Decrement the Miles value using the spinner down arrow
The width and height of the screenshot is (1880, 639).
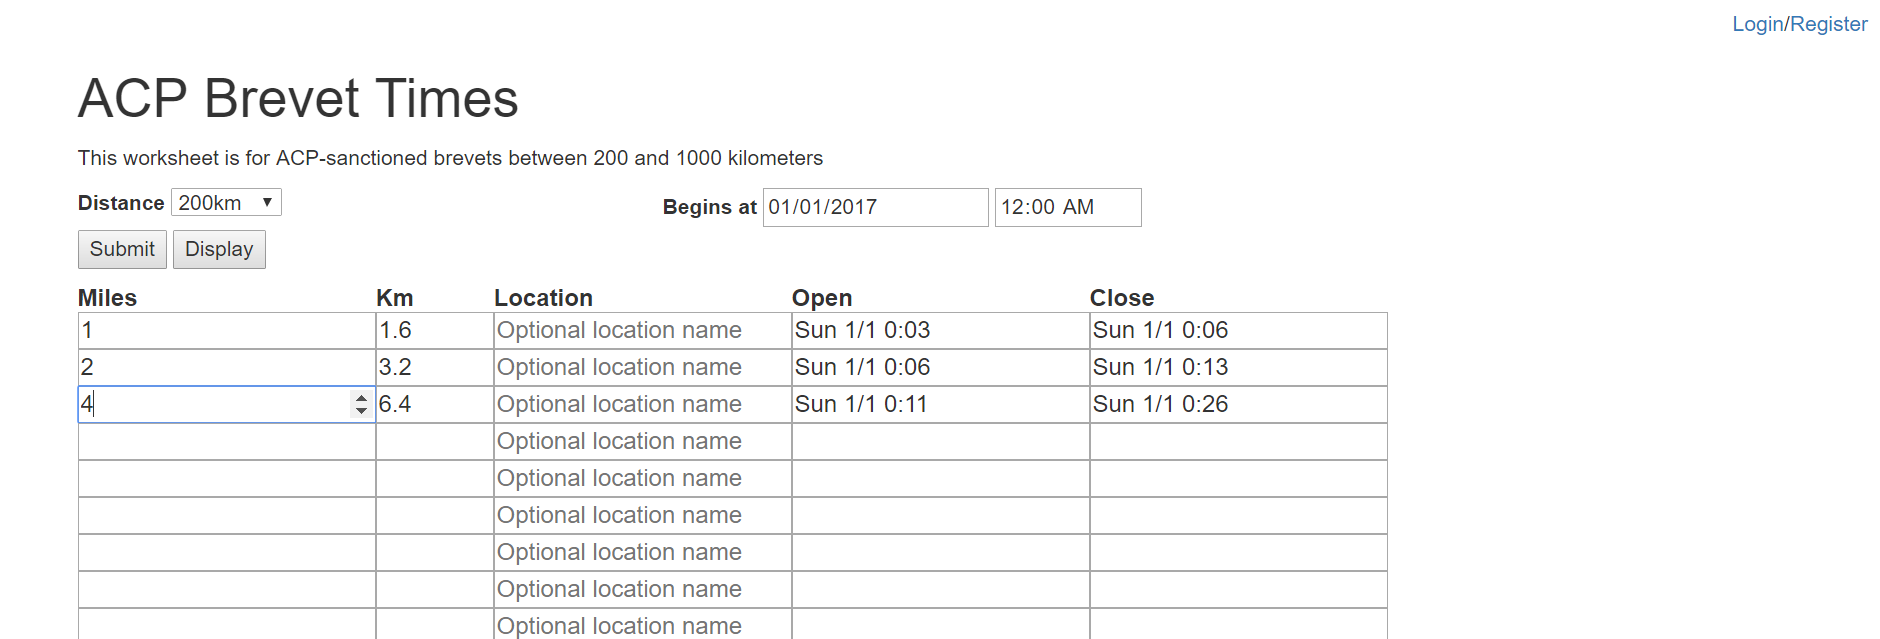[x=359, y=410]
